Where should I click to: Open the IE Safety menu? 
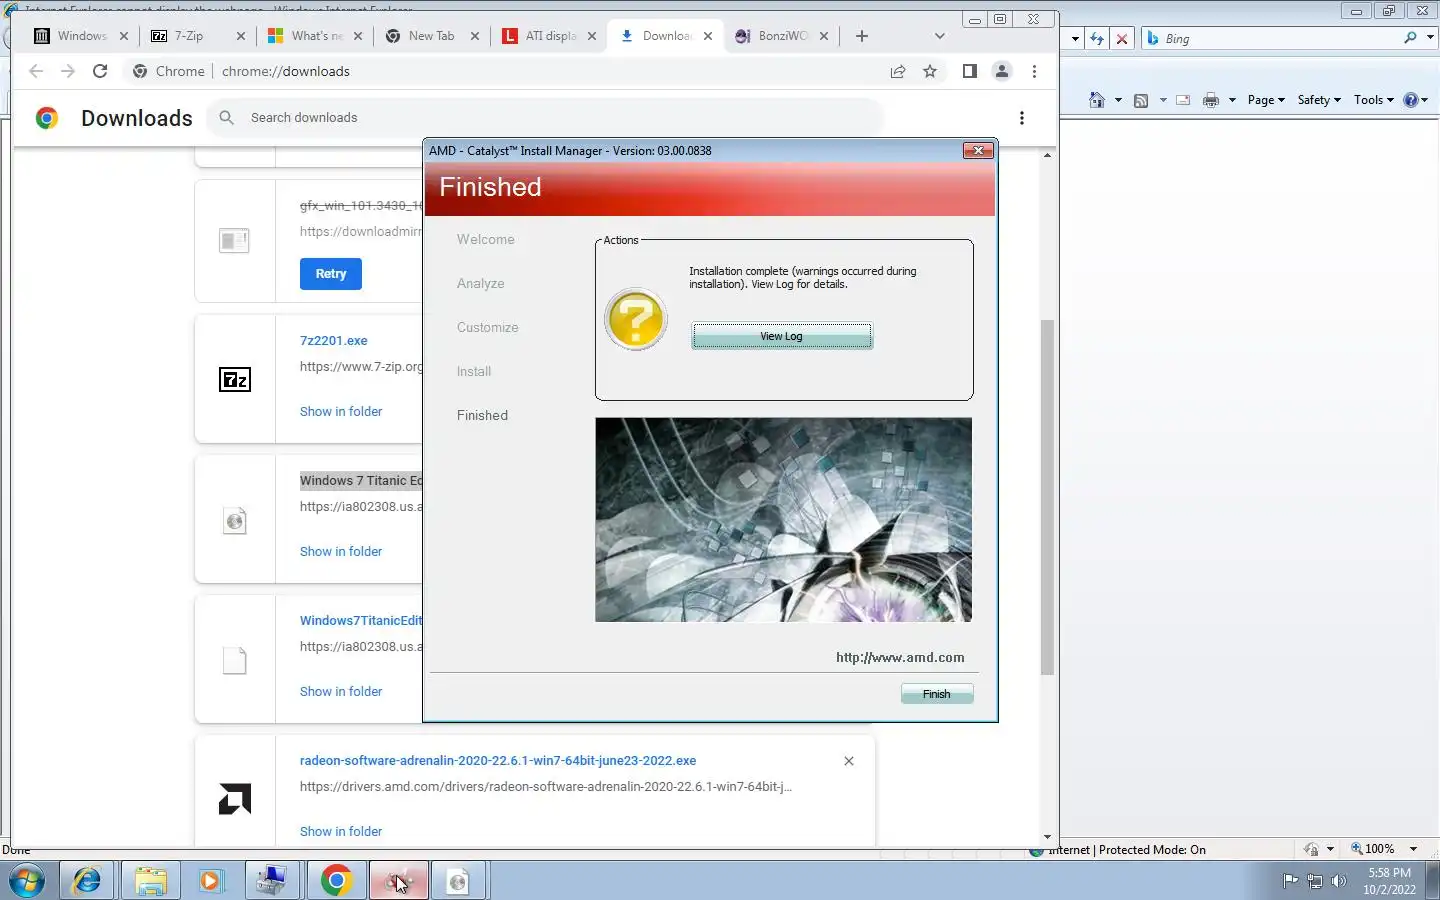(1319, 100)
